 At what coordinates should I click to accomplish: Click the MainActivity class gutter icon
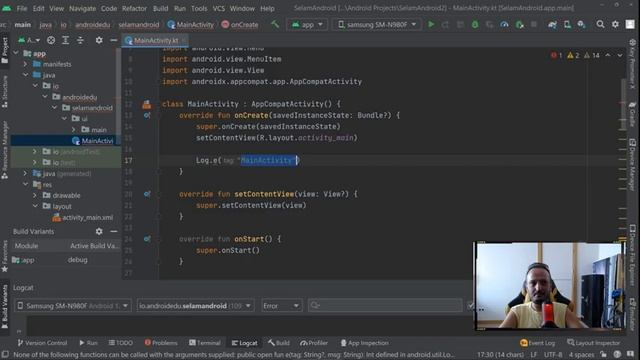tap(147, 104)
